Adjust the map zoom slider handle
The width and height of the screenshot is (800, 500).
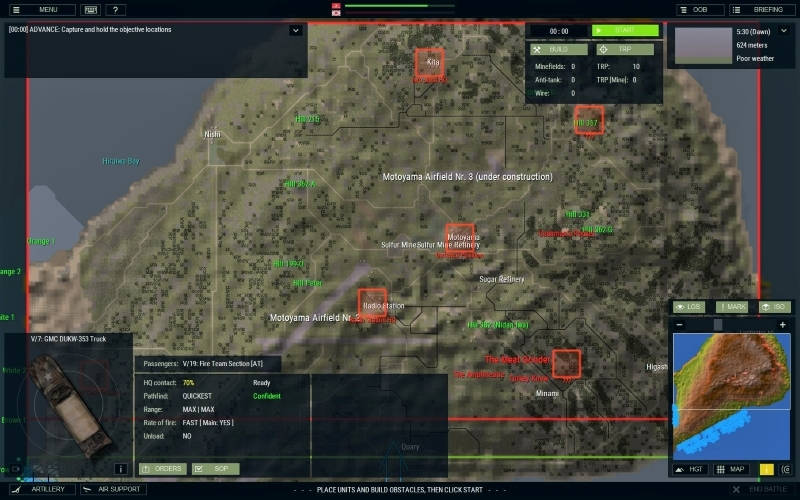[x=718, y=324]
